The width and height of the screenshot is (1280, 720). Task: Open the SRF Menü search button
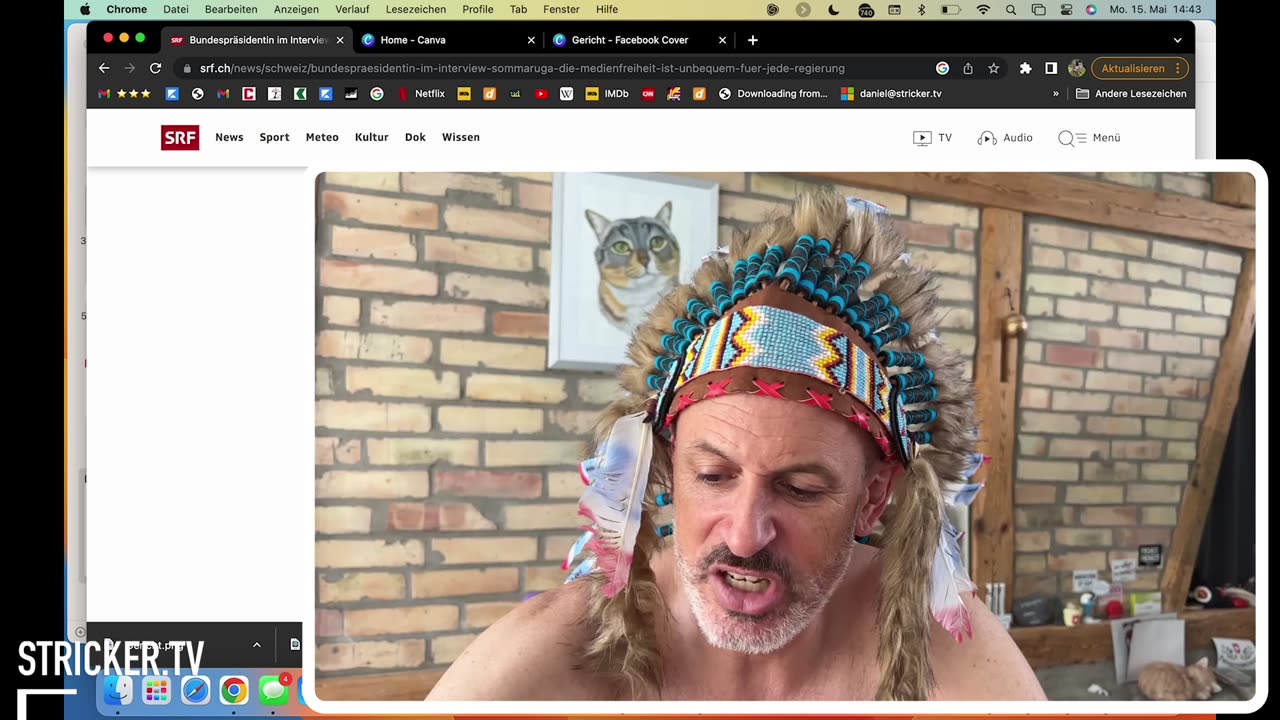pyautogui.click(x=1089, y=138)
